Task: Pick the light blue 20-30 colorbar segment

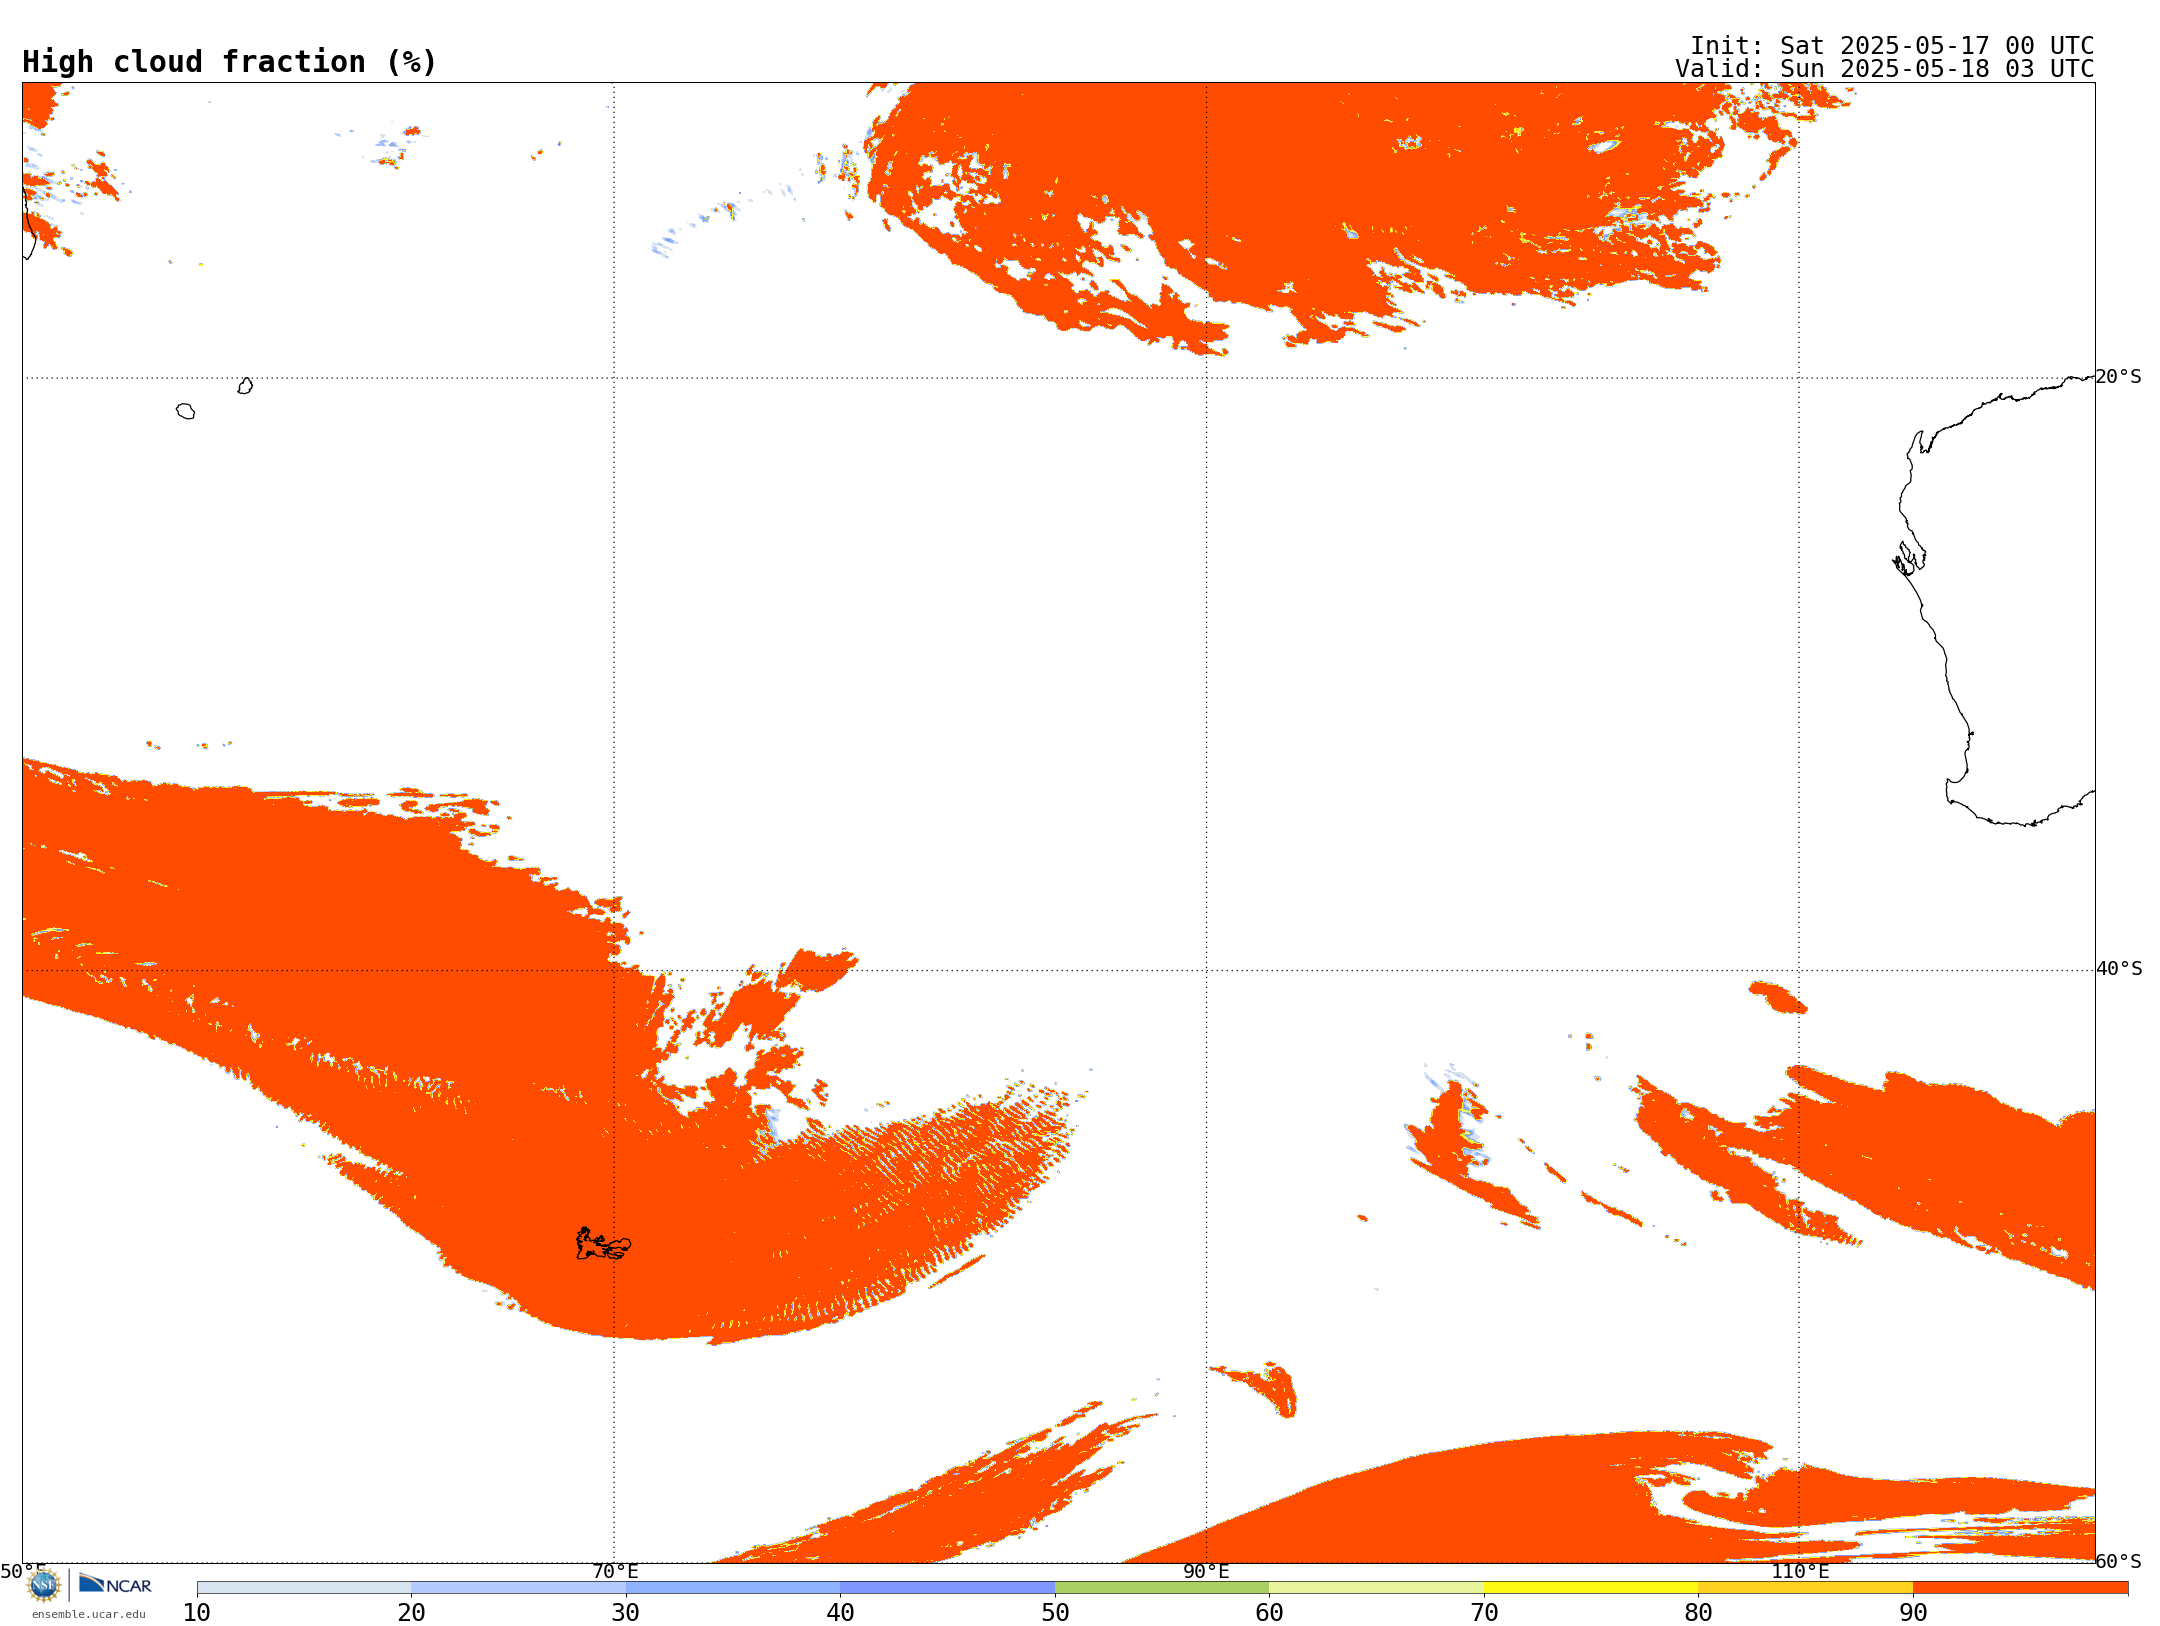Action: [518, 1588]
